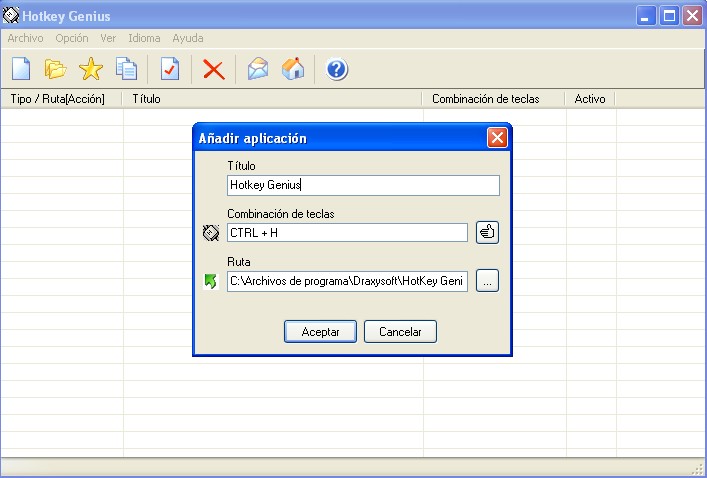Click the Título column header in the list

point(272,99)
